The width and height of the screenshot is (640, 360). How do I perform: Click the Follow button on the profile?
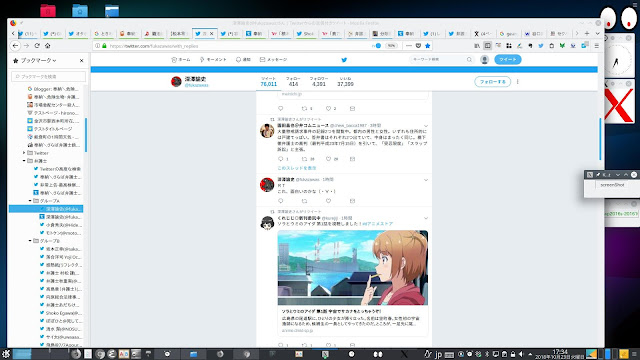click(x=492, y=82)
